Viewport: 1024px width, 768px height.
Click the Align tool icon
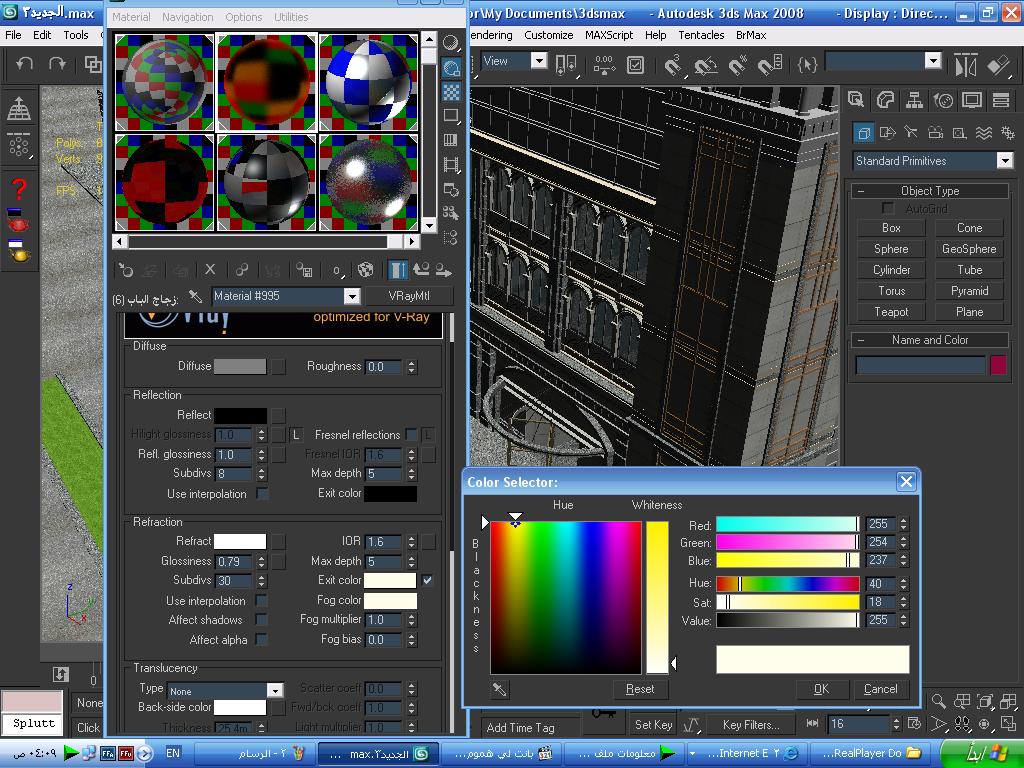point(998,65)
